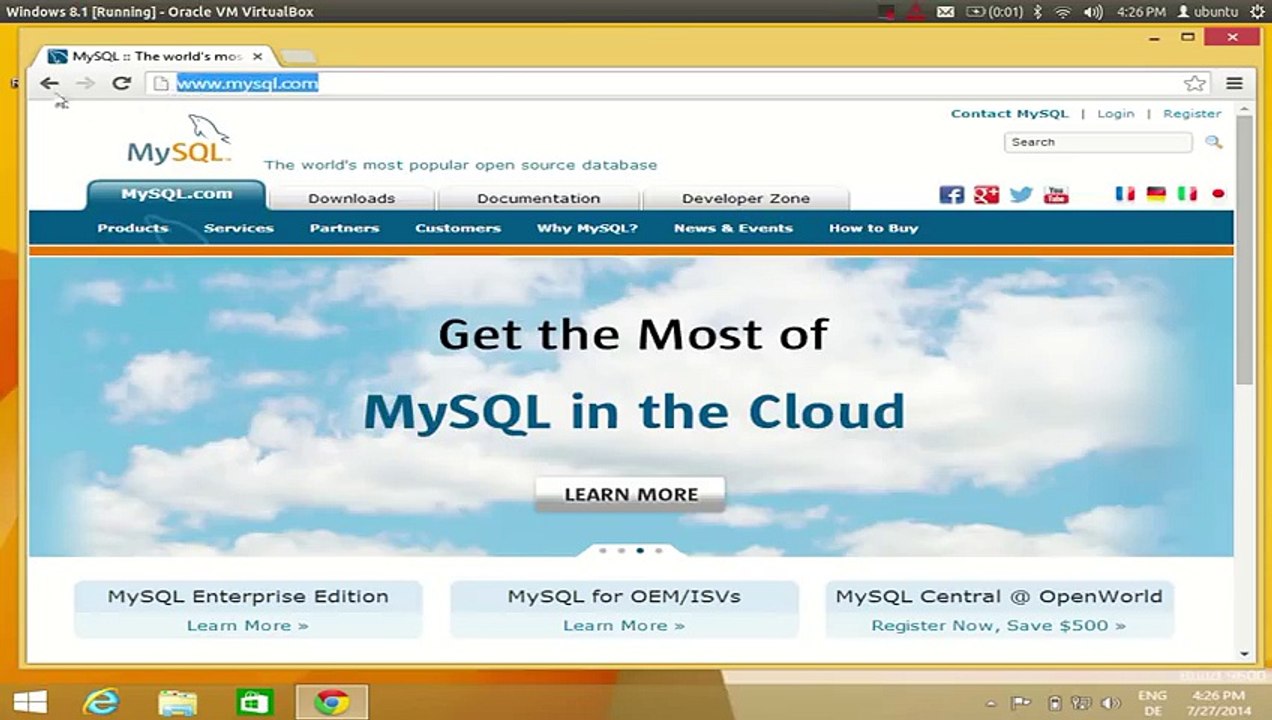Switch site language with French flag
This screenshot has height=720, width=1272.
tap(1126, 194)
